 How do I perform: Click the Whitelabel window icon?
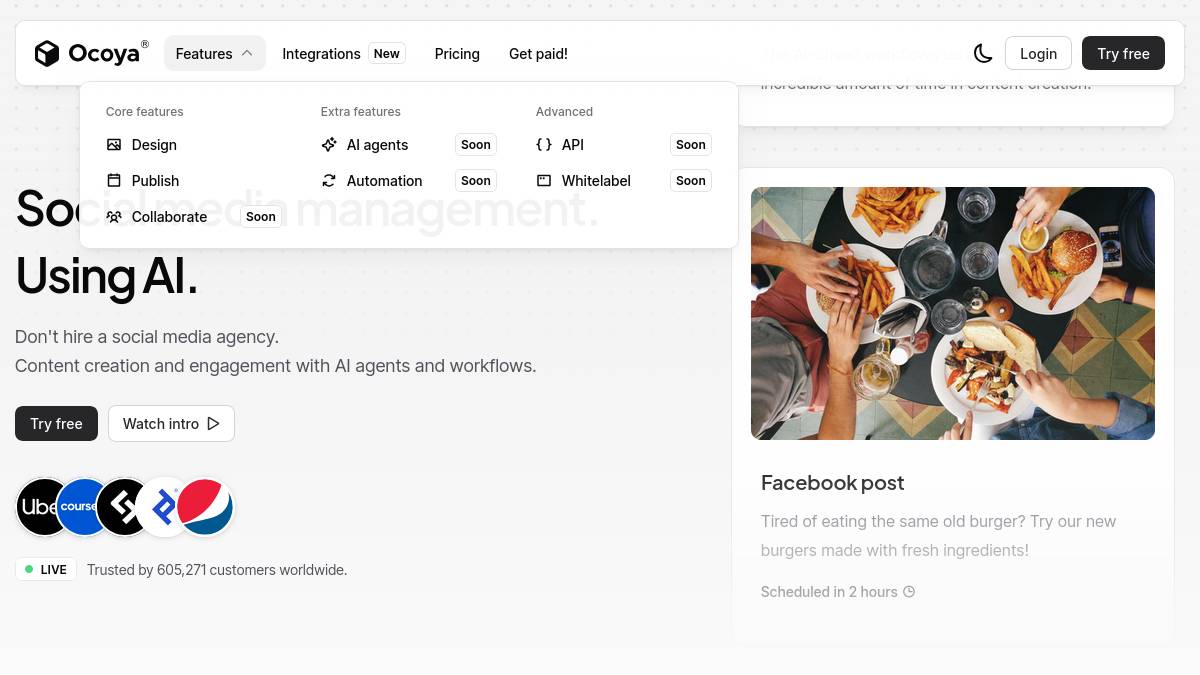[544, 181]
